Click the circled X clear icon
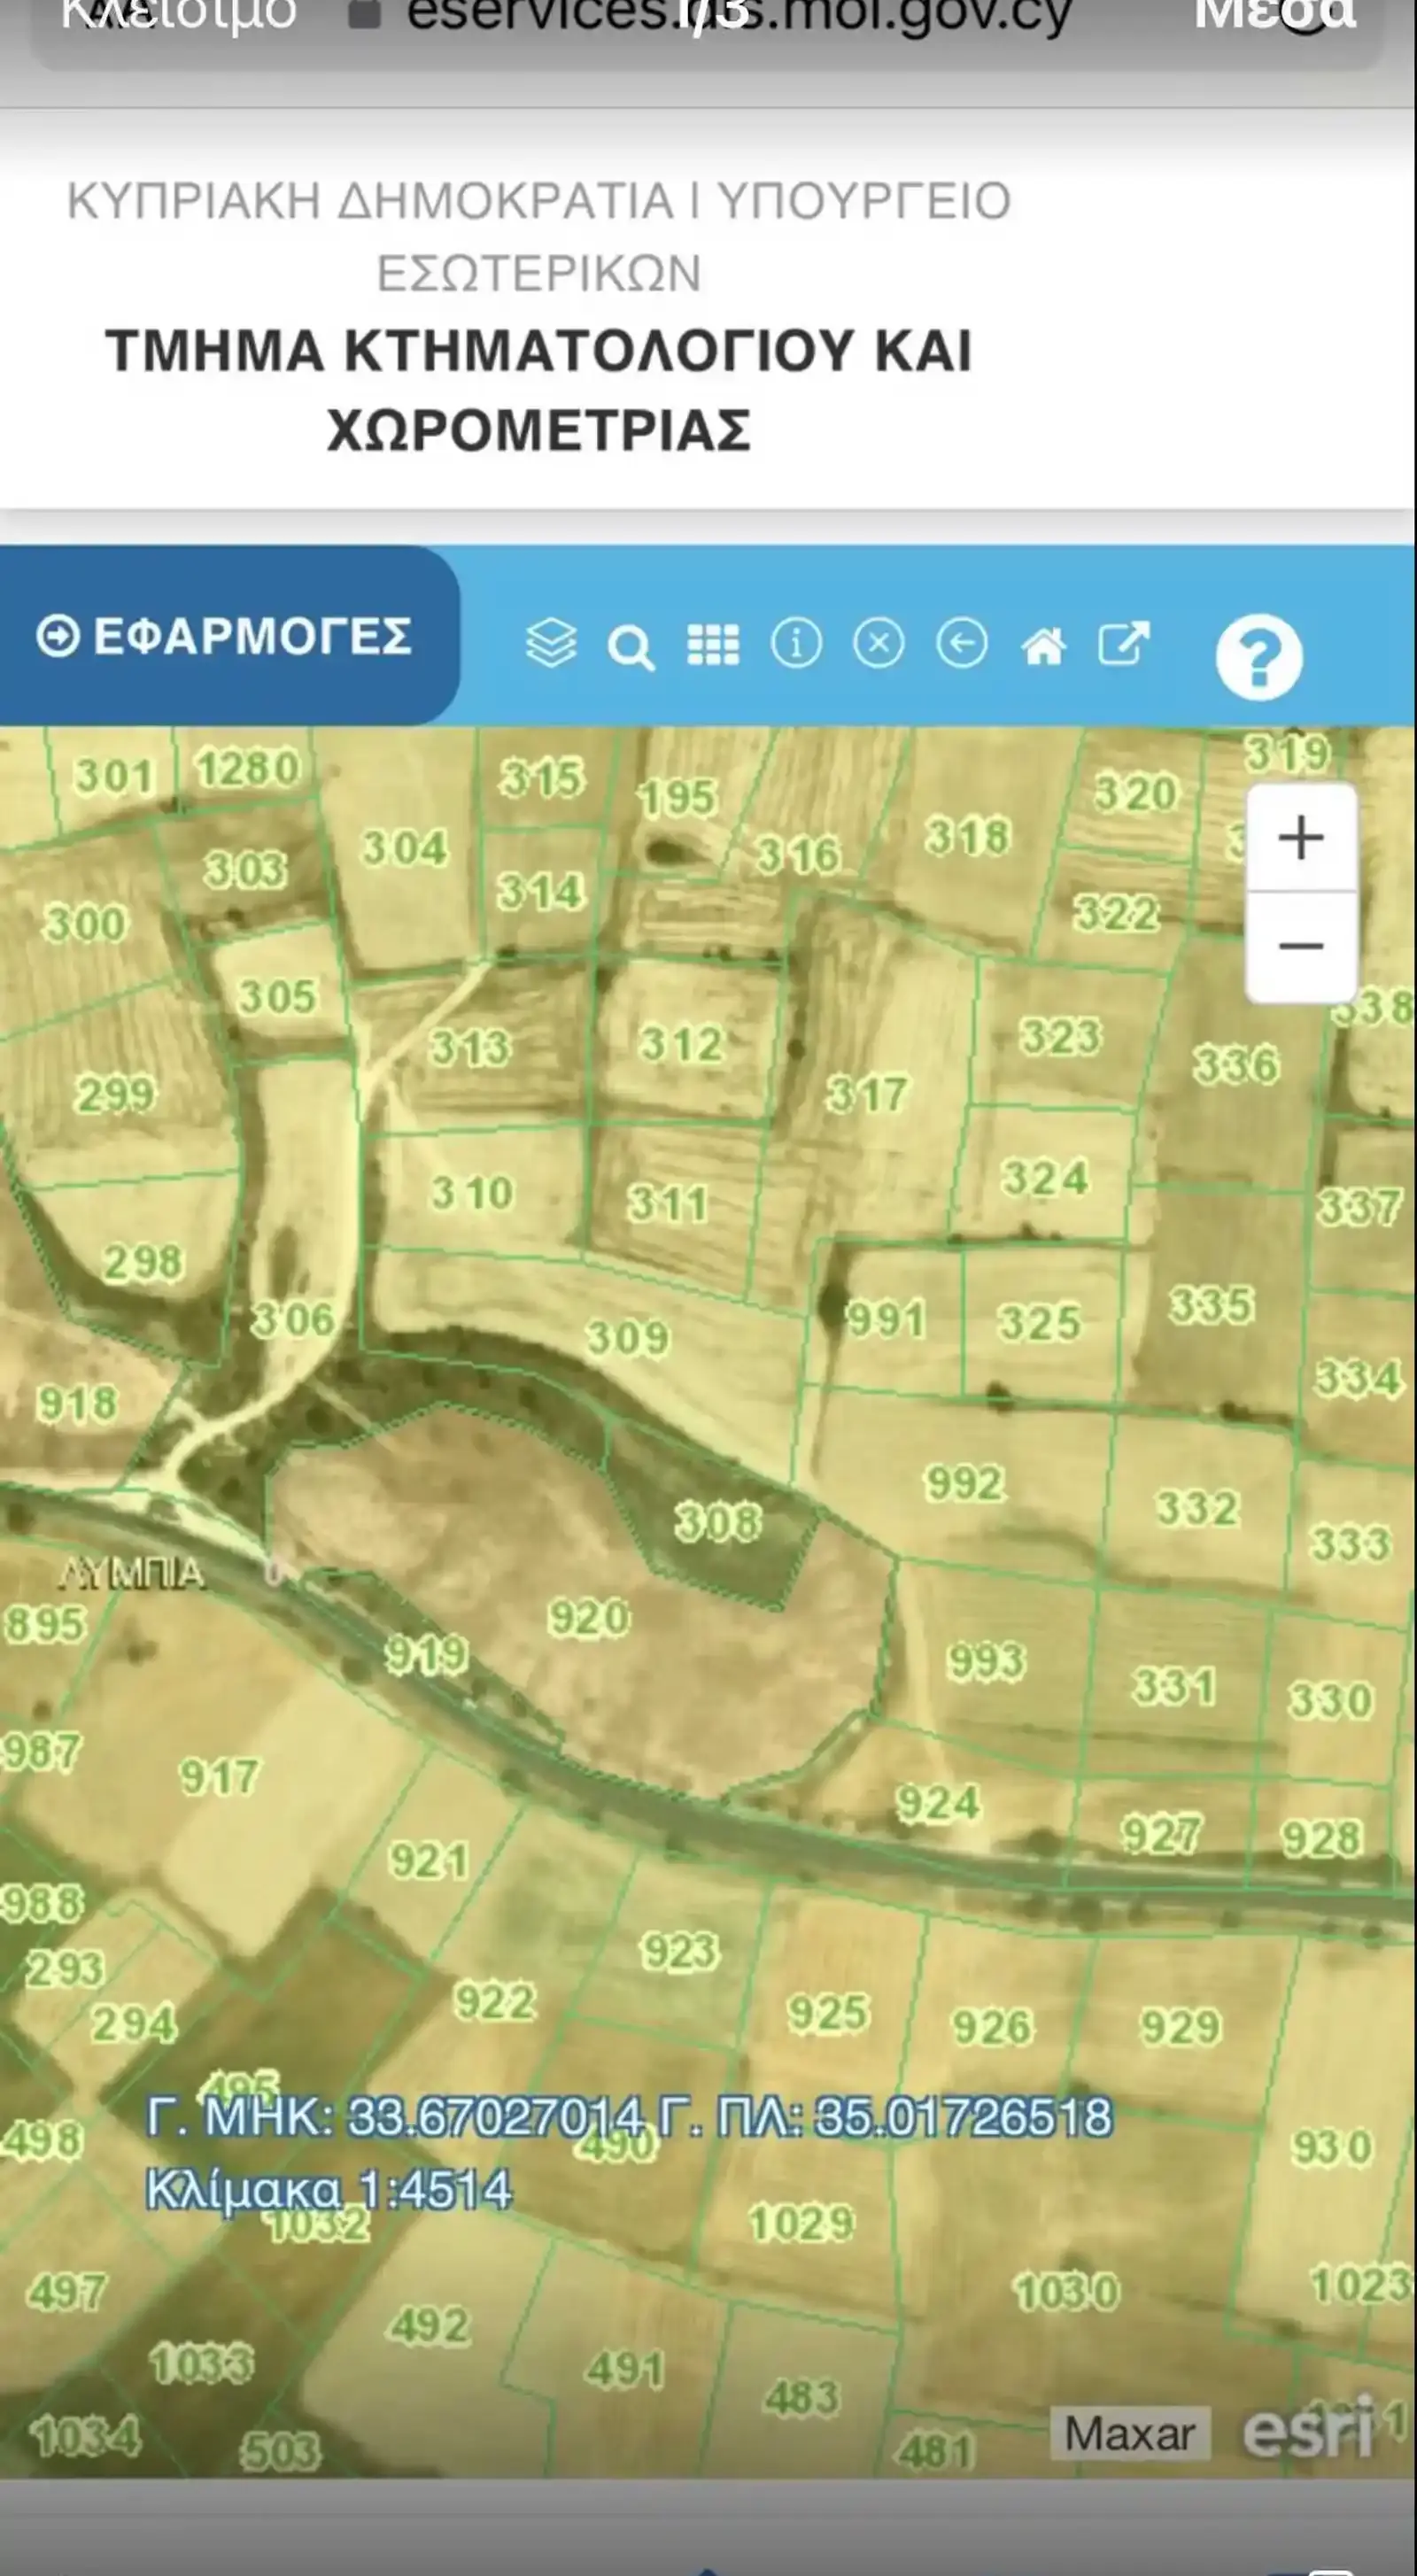The width and height of the screenshot is (1417, 2576). [x=879, y=643]
